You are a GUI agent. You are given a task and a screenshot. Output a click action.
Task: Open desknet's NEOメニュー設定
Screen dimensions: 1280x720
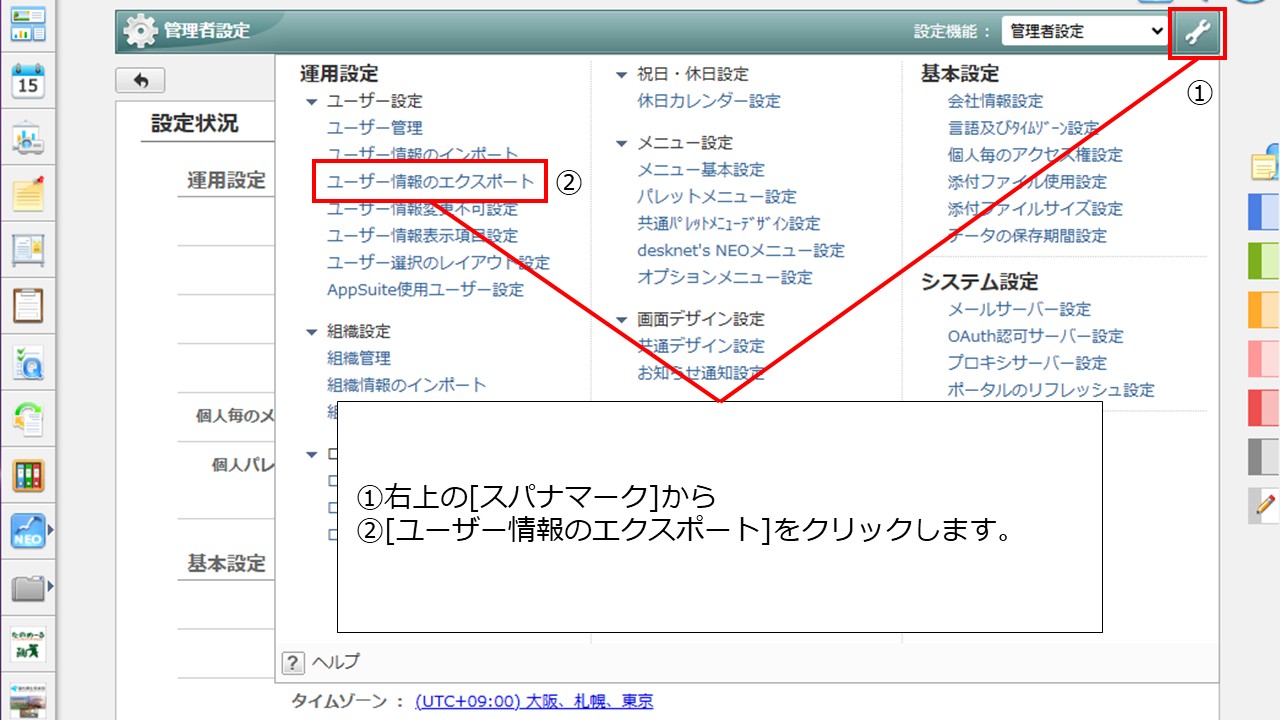tap(741, 251)
